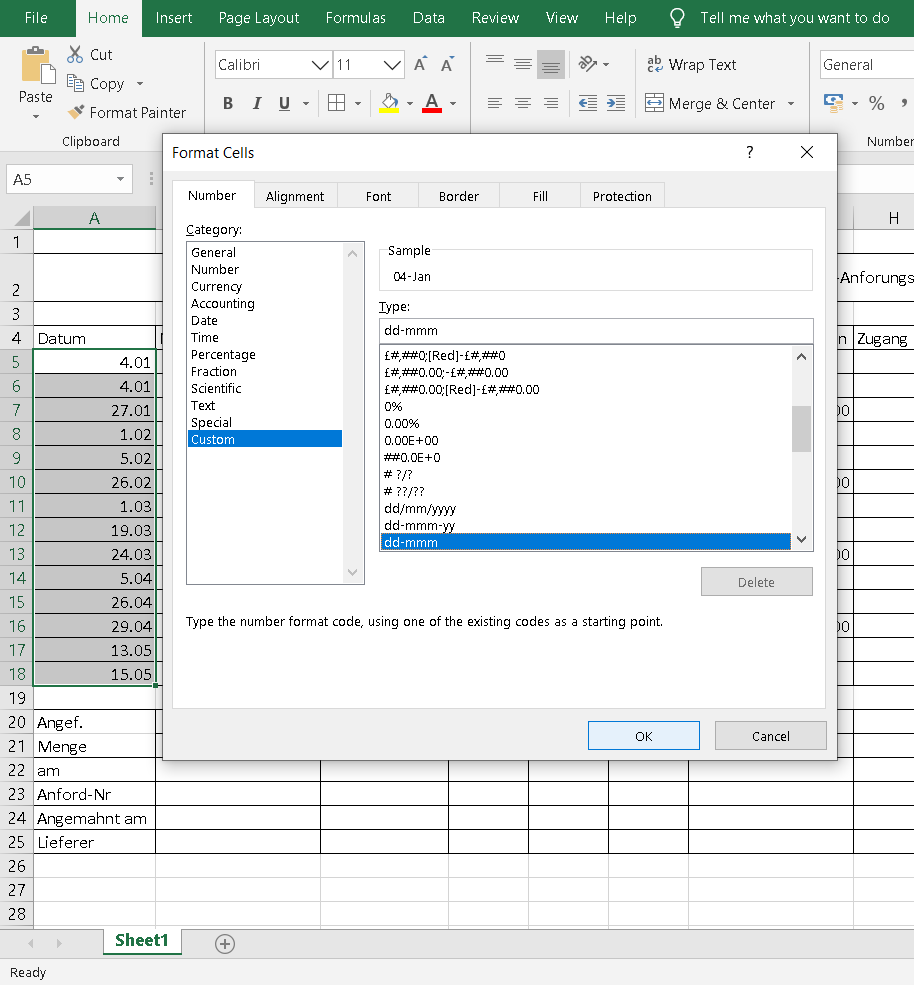Toggle Bold formatting button
This screenshot has width=914, height=985.
click(x=228, y=103)
